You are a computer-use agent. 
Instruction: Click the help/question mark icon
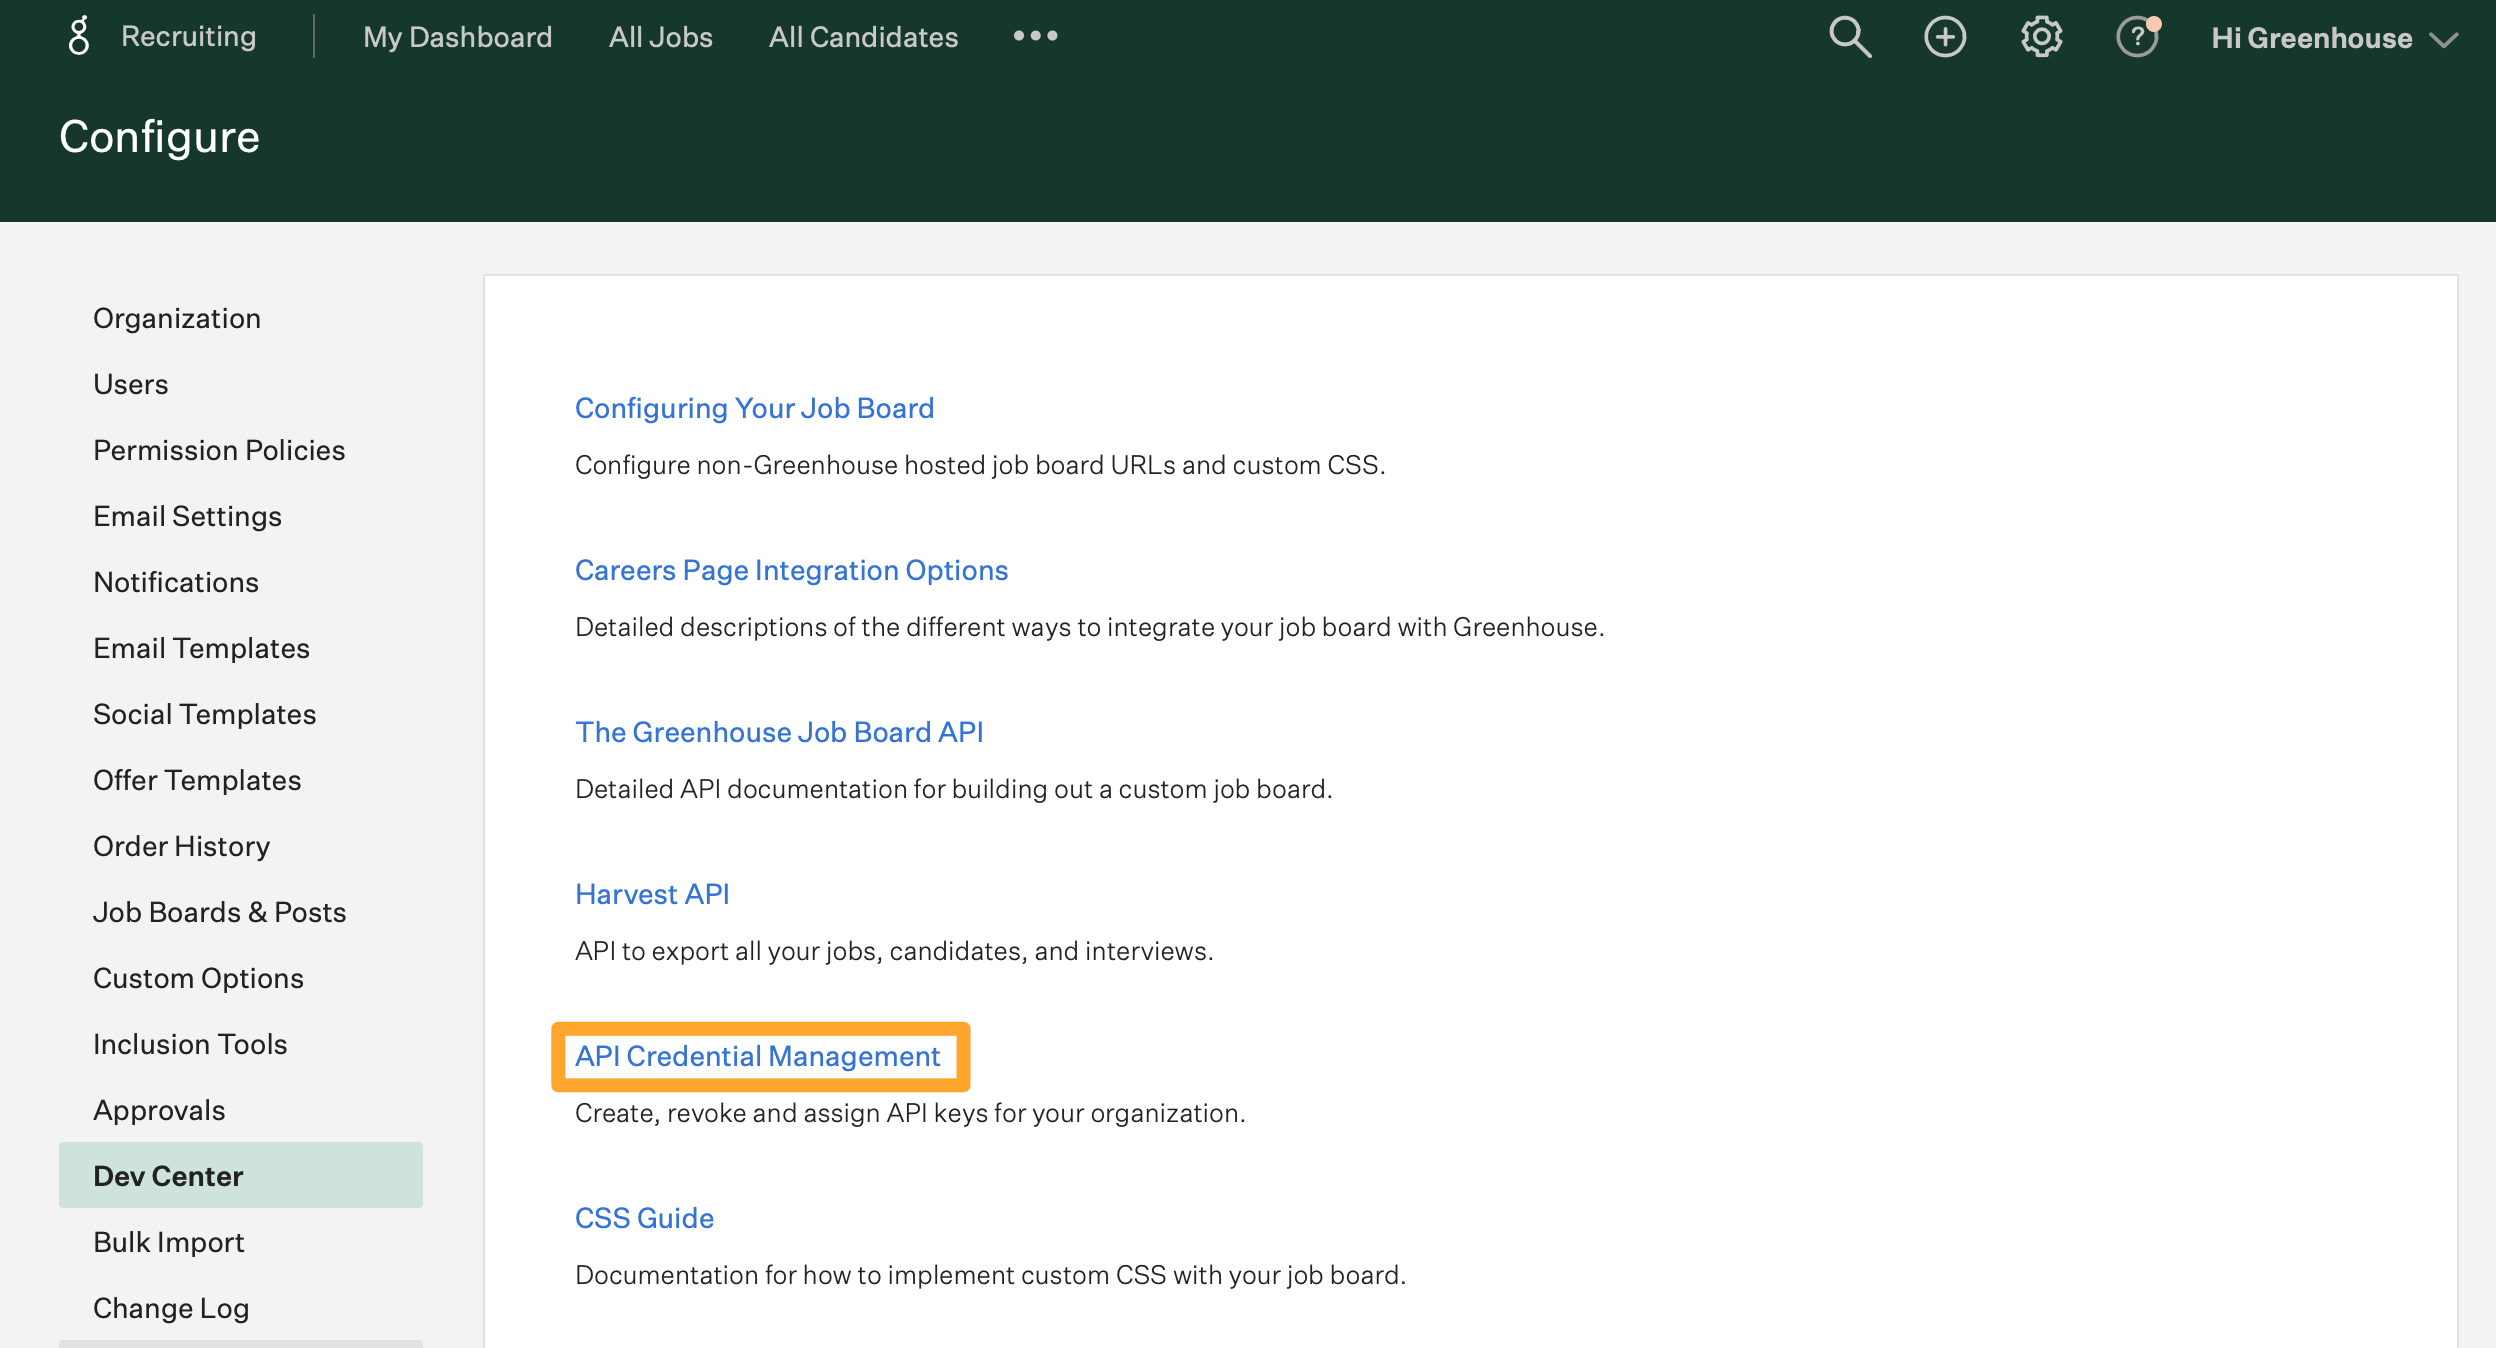[x=2136, y=37]
